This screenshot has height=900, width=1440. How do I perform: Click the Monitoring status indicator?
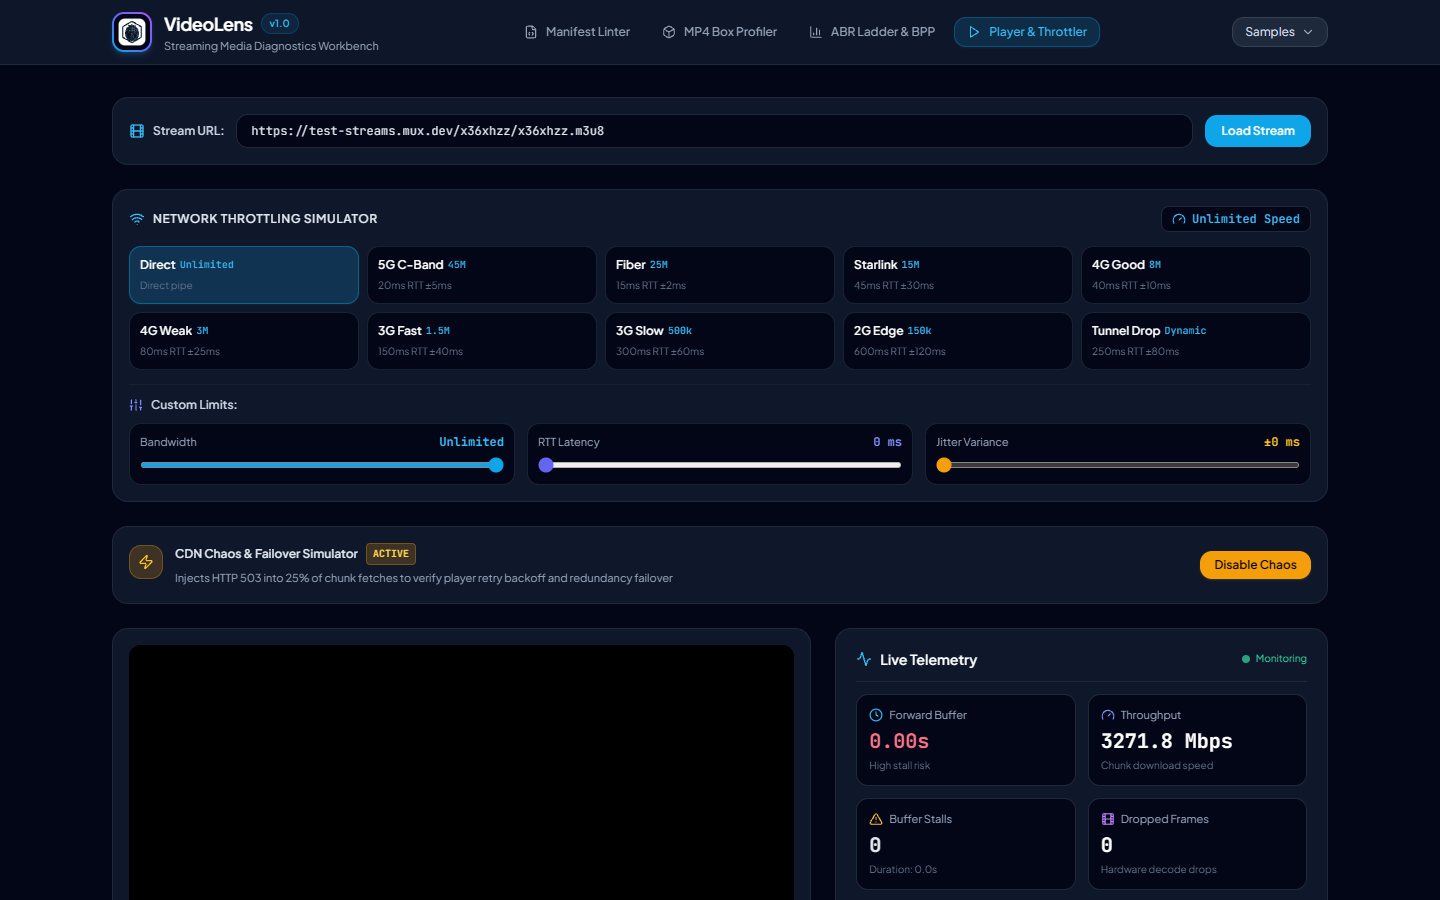click(x=1274, y=659)
